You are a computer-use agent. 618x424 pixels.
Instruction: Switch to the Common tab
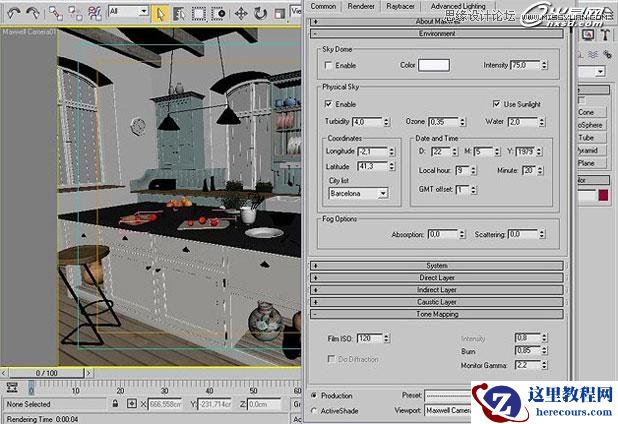[323, 6]
